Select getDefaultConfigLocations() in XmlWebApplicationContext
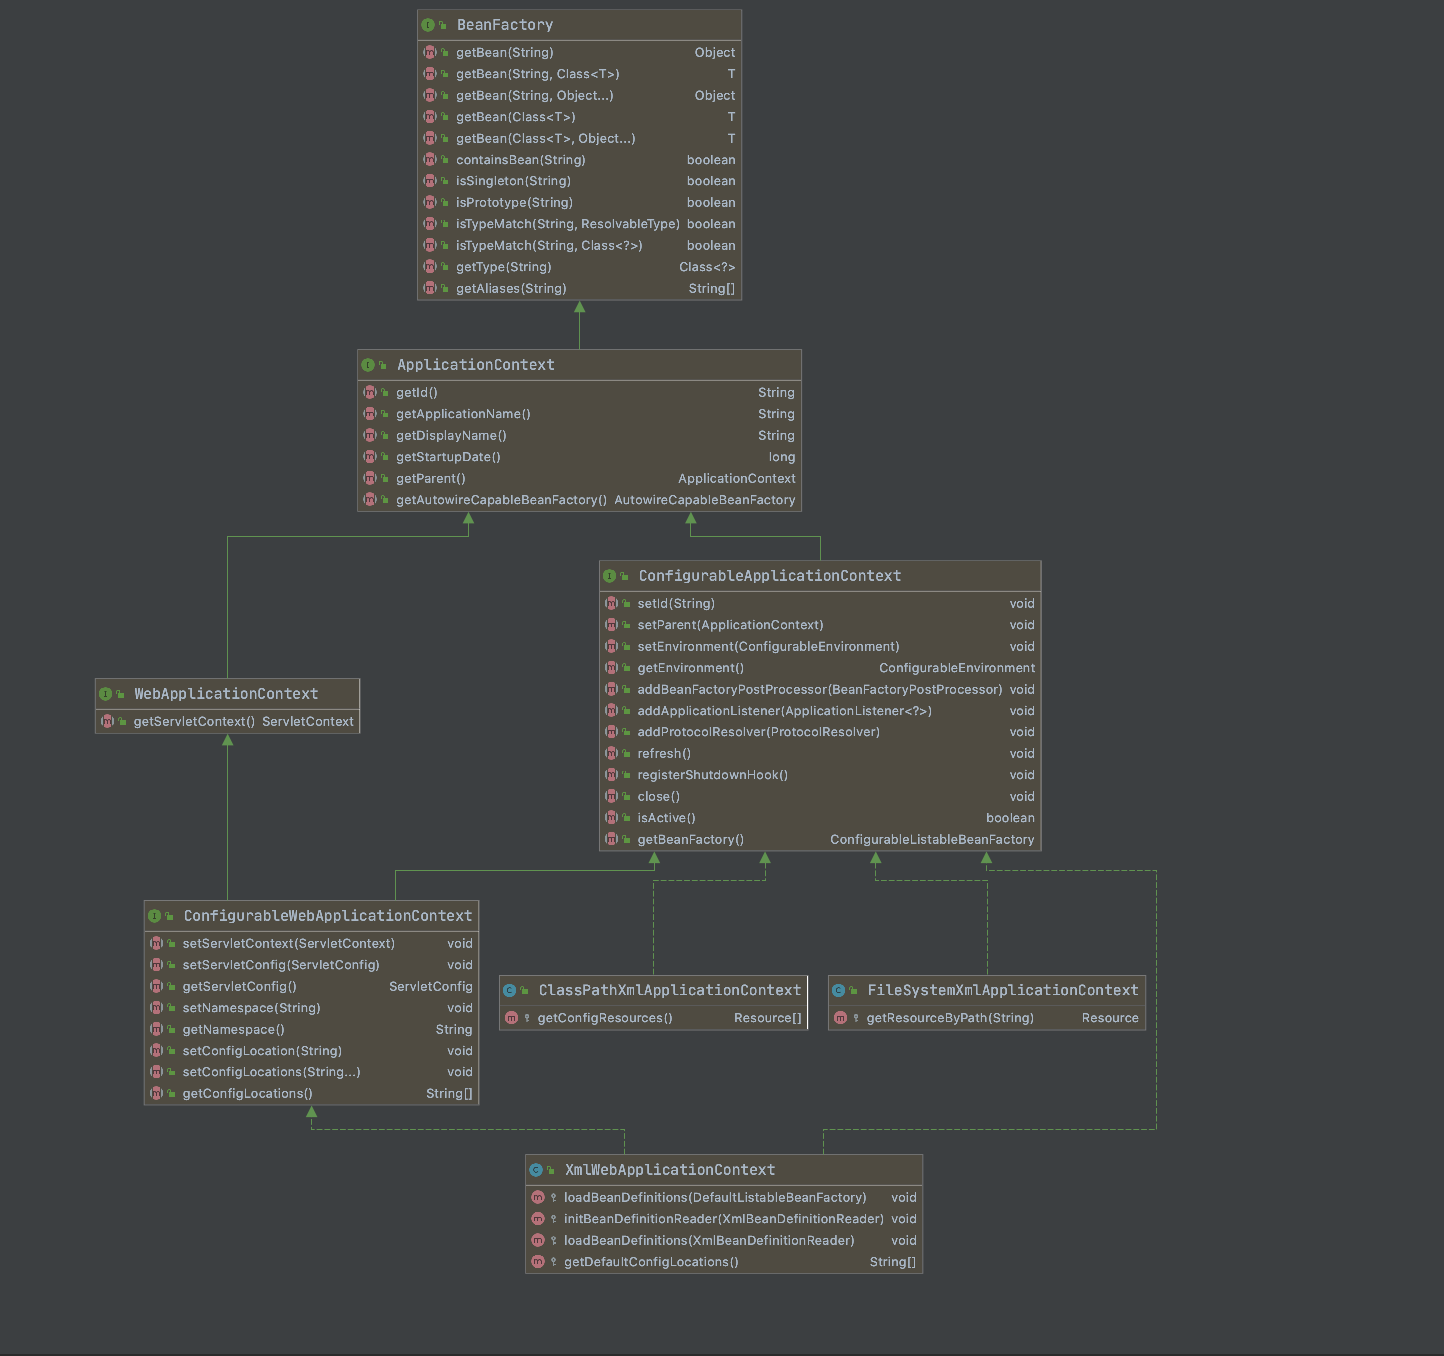Viewport: 1444px width, 1356px height. click(x=651, y=1262)
